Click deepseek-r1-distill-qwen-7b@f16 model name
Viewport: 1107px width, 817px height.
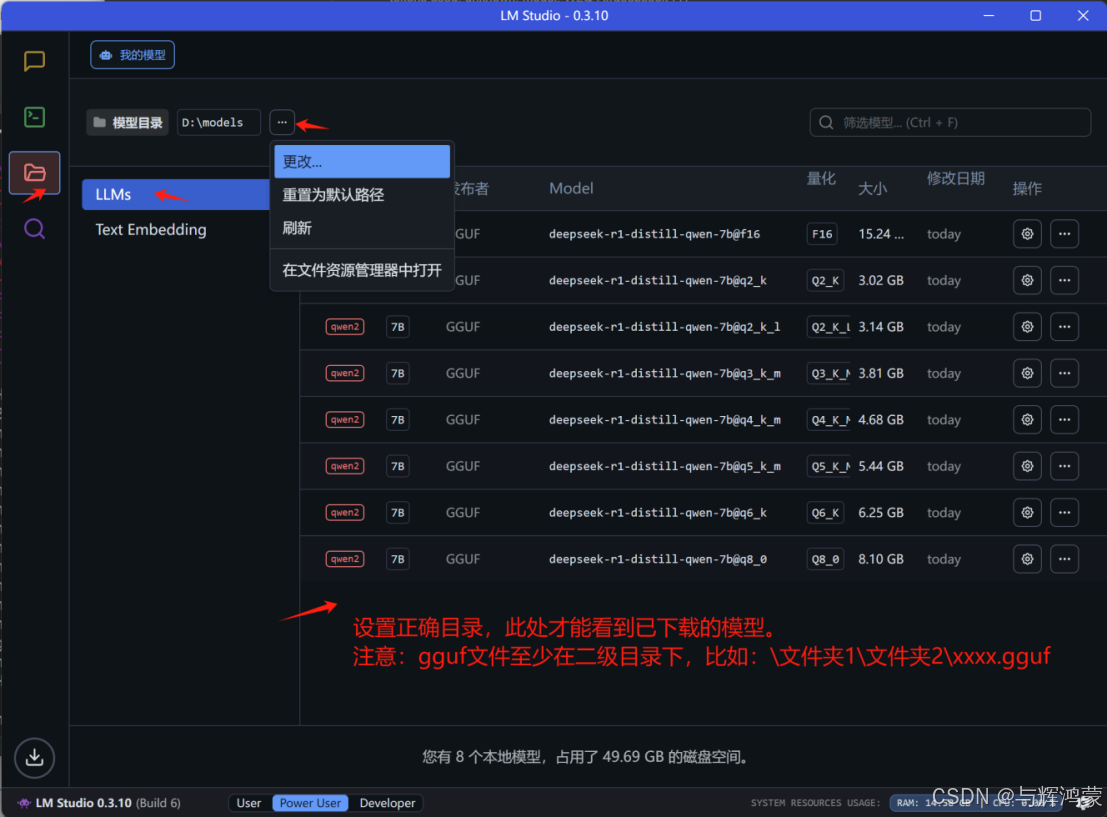pos(654,234)
